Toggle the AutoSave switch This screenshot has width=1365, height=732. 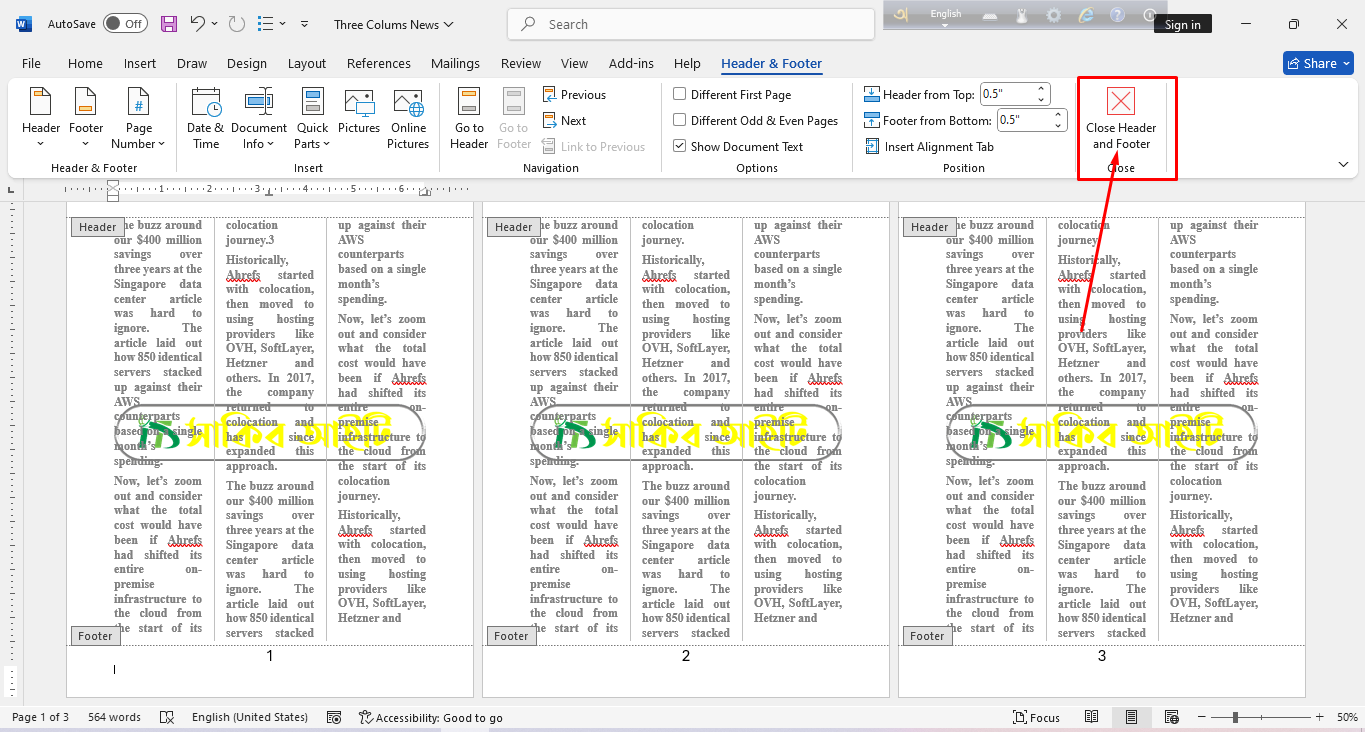pos(125,24)
